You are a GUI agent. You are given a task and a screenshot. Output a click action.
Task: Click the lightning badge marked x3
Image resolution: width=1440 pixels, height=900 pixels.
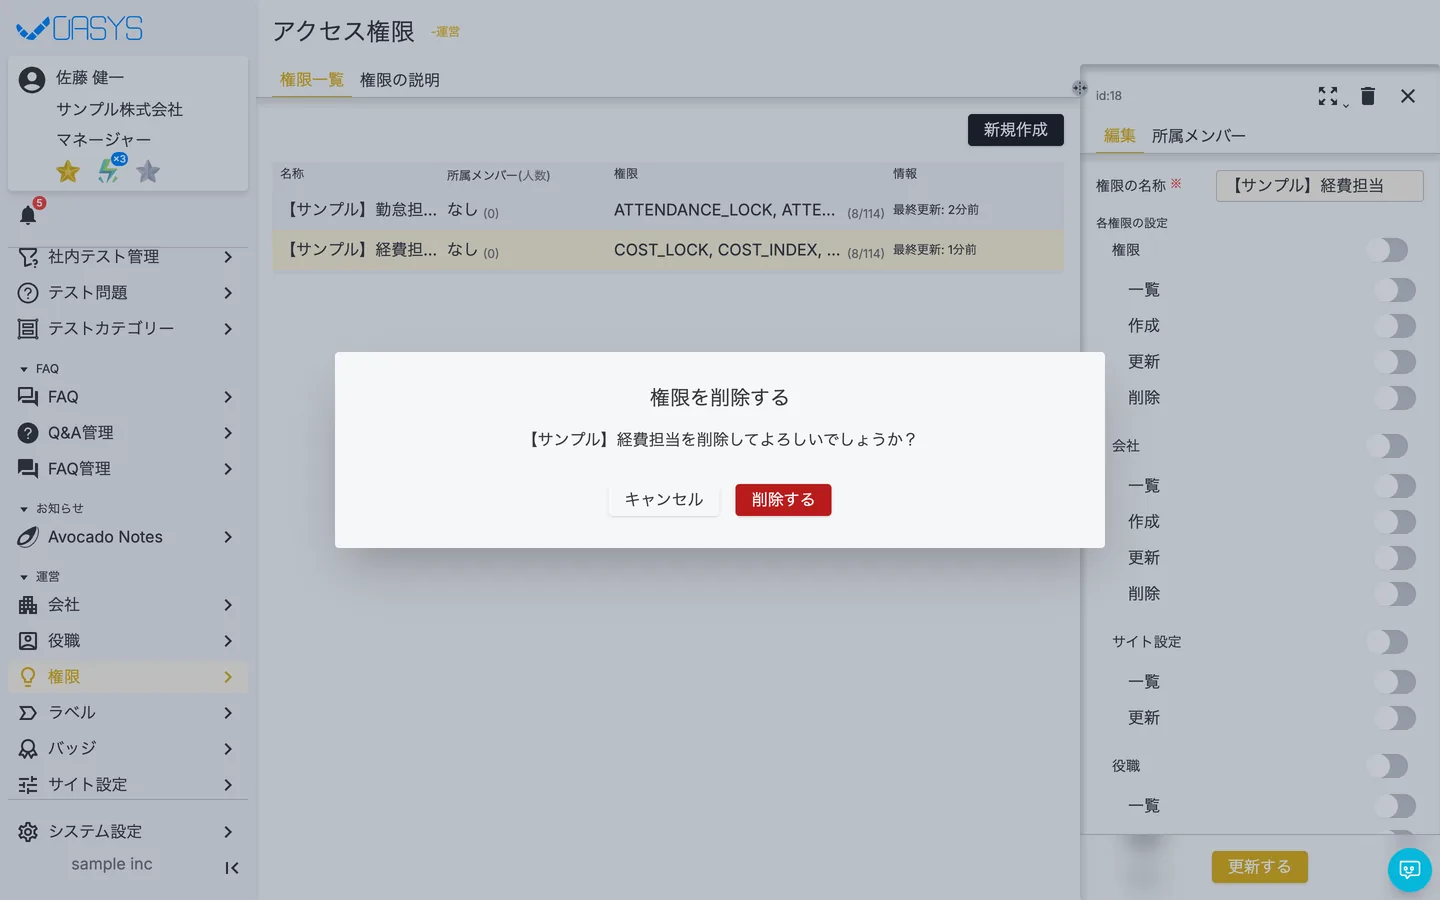click(x=109, y=171)
